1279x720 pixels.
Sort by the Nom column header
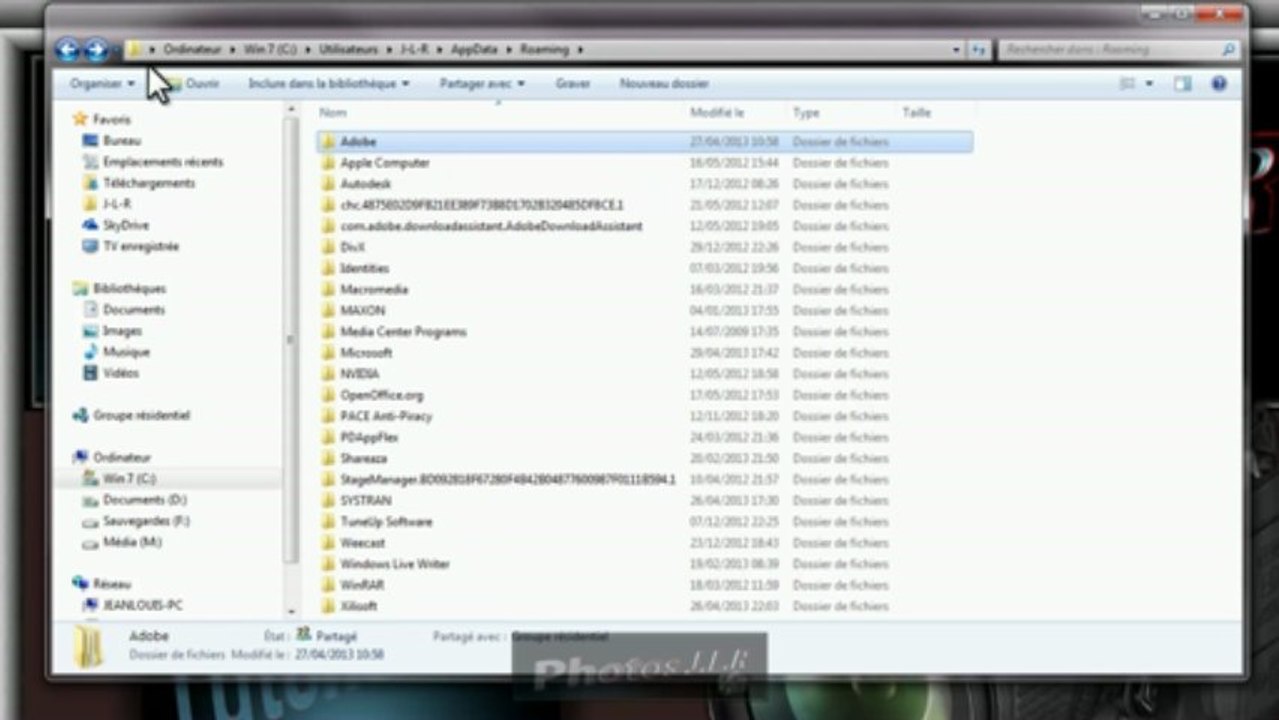coord(333,113)
